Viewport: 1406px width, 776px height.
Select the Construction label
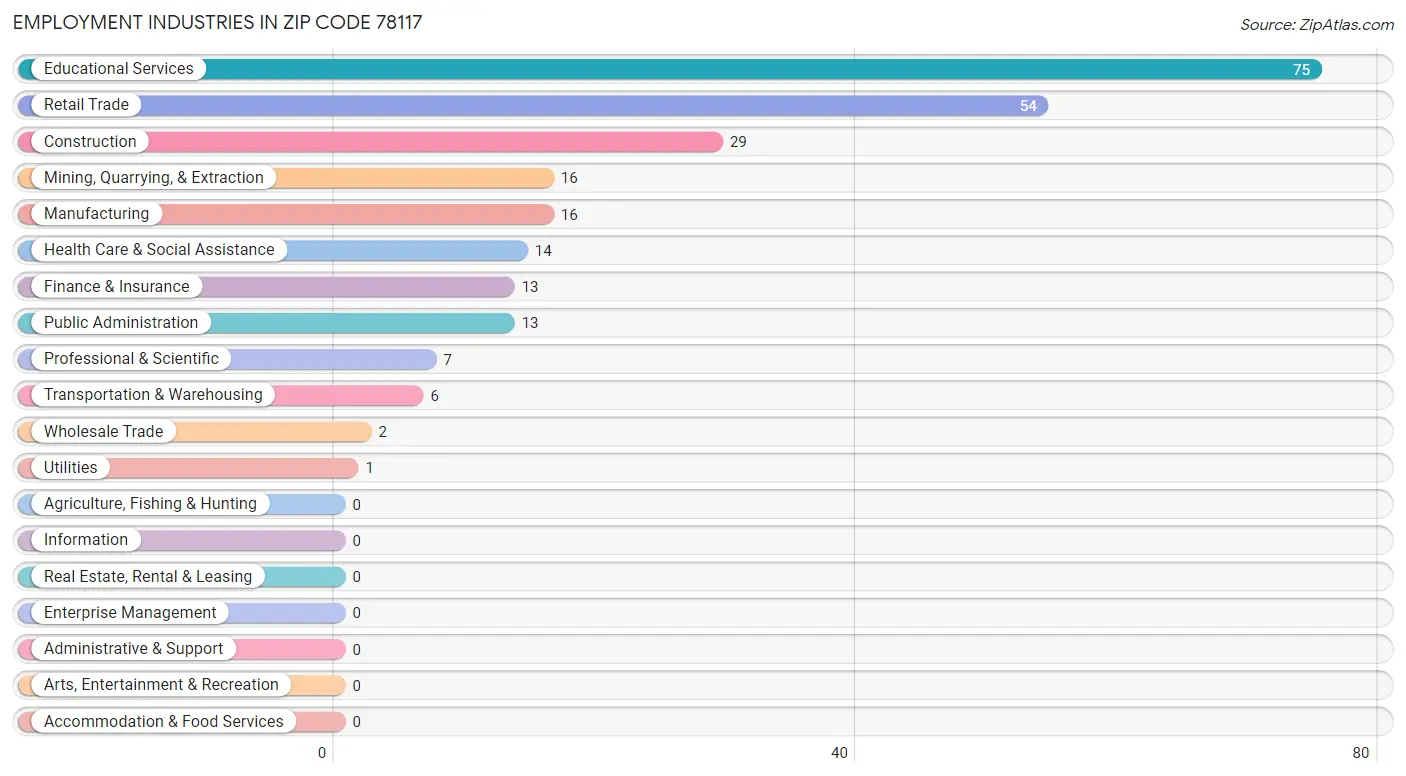click(x=90, y=142)
